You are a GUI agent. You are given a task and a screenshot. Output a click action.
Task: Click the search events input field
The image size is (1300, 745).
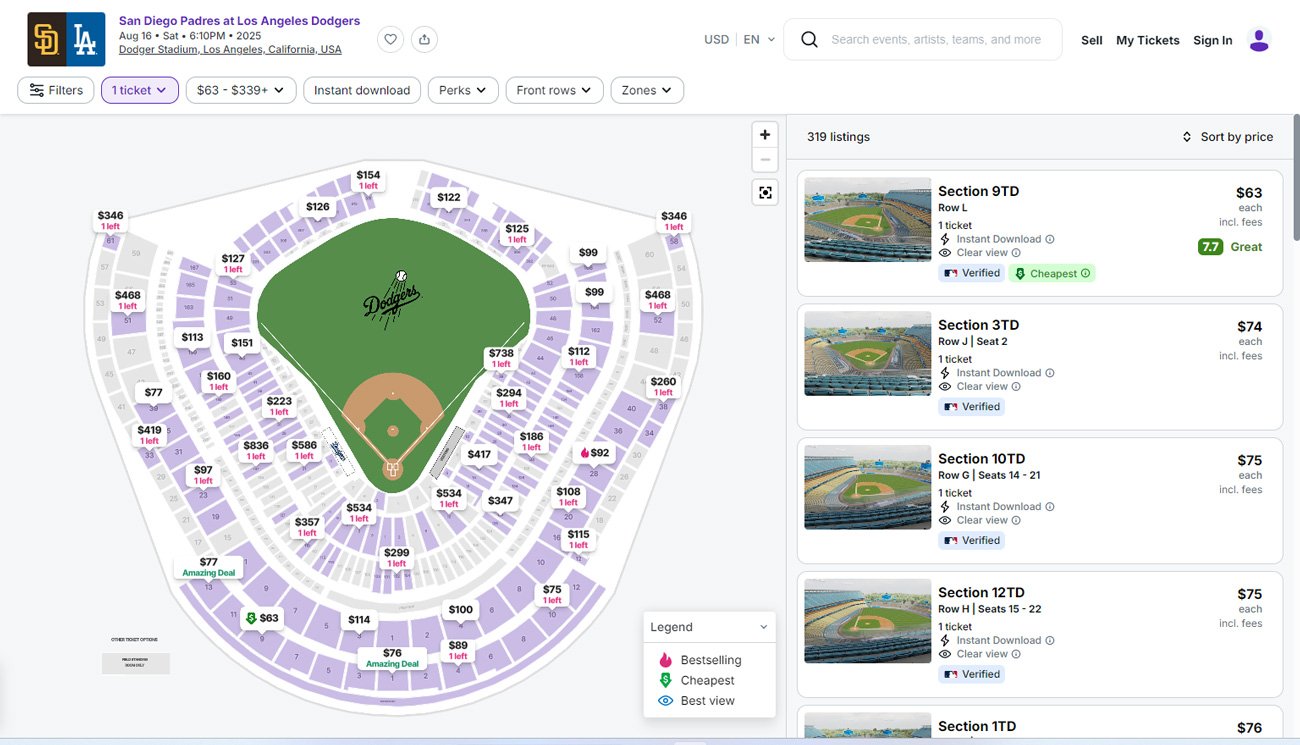936,40
